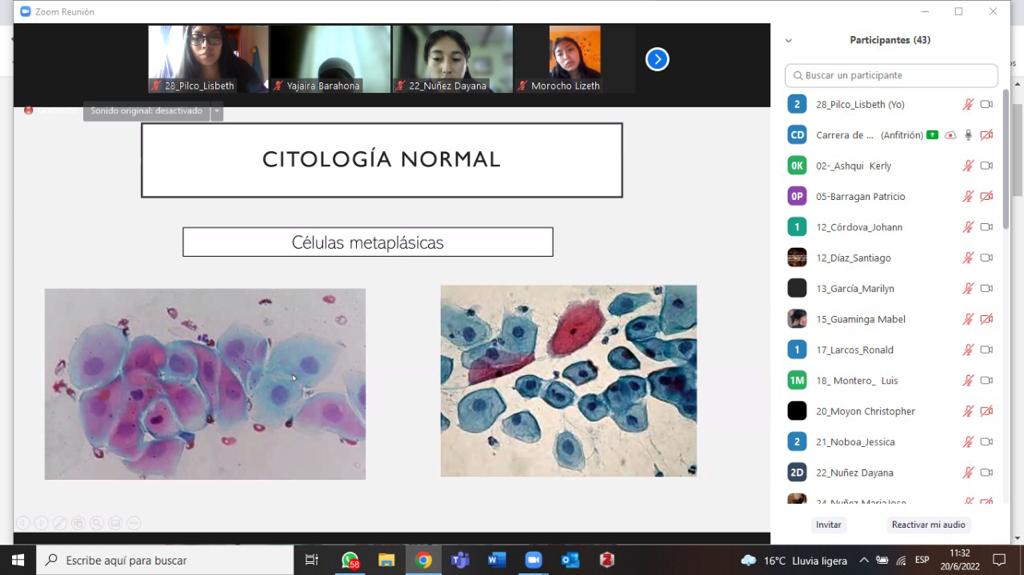Click 1M avatar of 18_Montero_ Luis
Image resolution: width=1024 pixels, height=575 pixels.
(797, 380)
